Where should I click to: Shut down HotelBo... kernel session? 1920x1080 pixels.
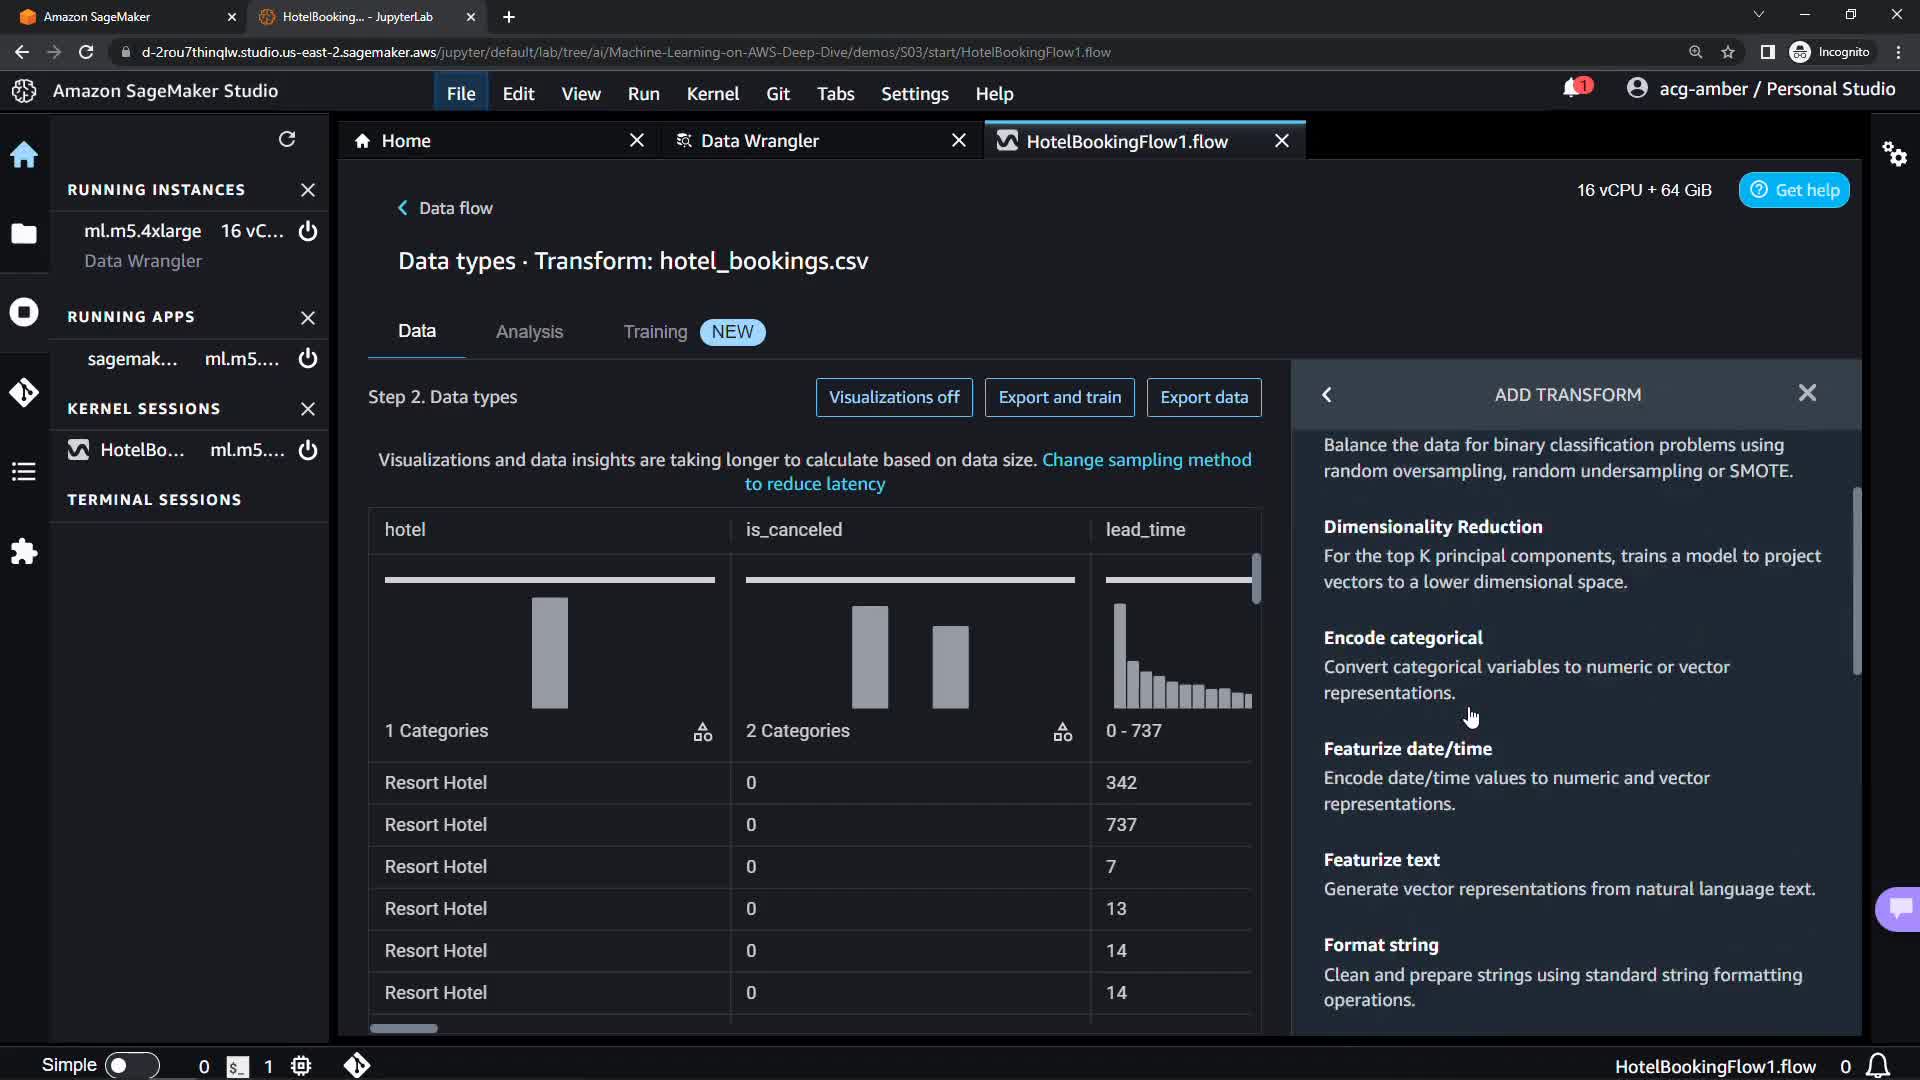[308, 450]
